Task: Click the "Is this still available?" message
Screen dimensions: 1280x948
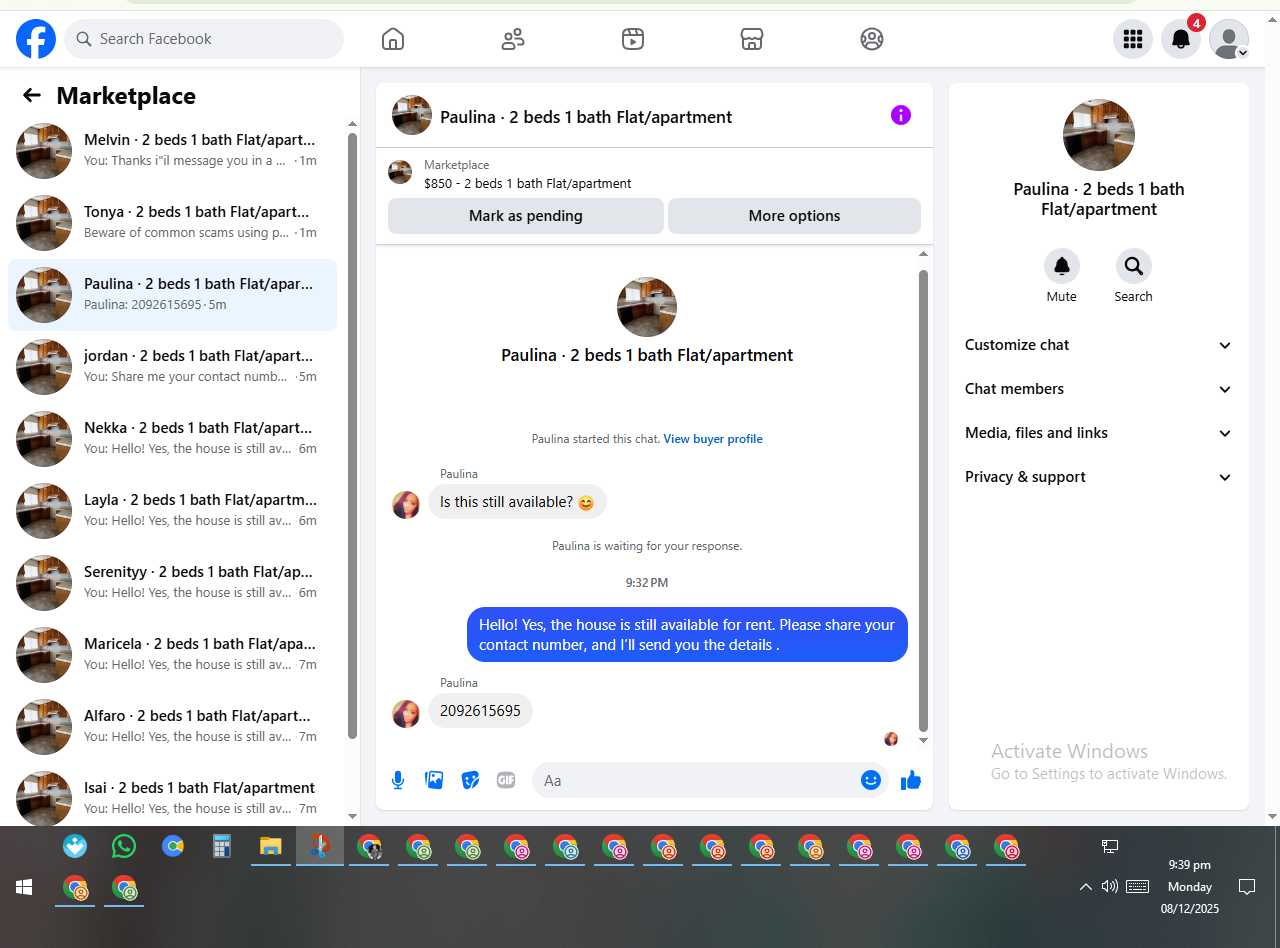Action: coord(517,502)
